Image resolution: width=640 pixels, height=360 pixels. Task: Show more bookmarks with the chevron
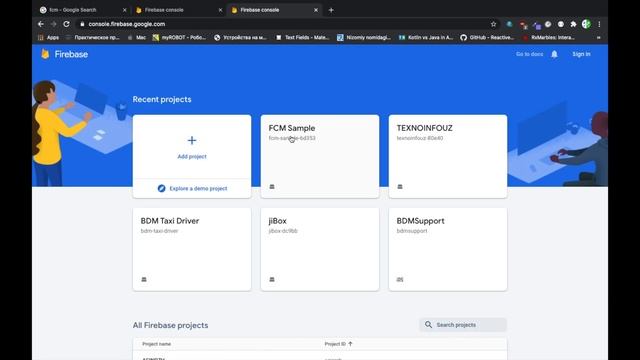(598, 38)
